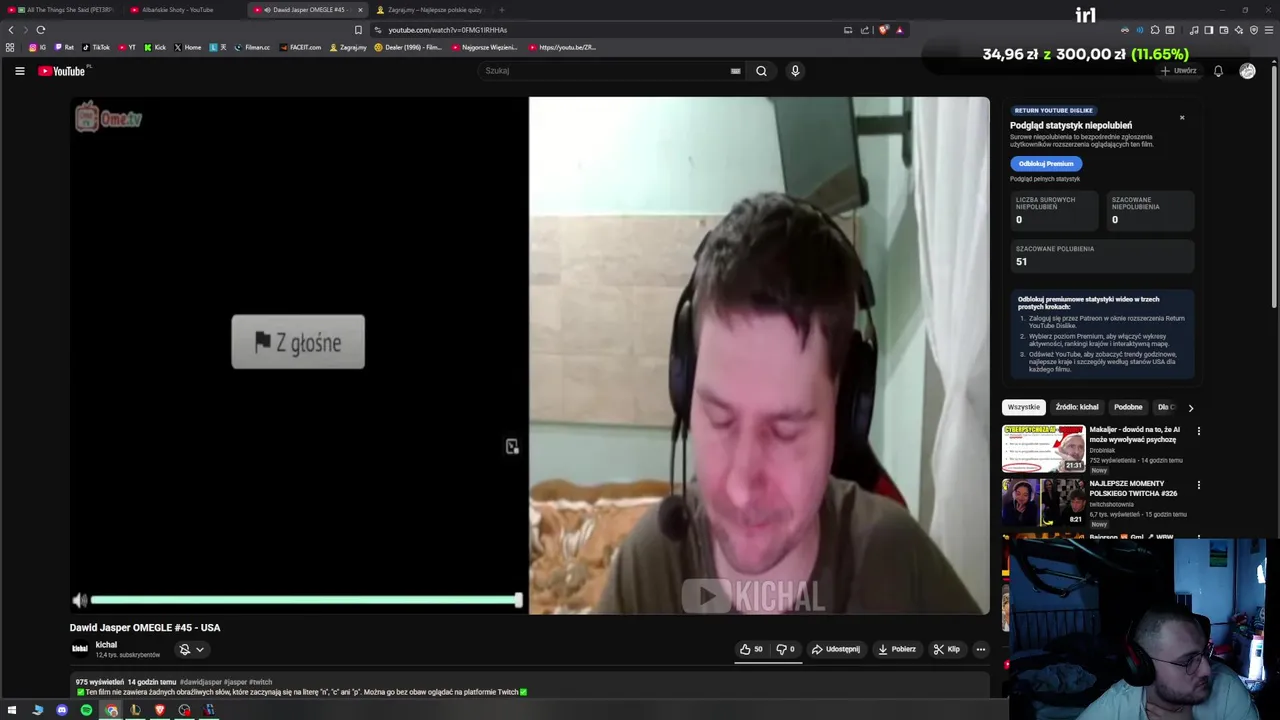Open the Dealer (1996) bookmark

pos(408,47)
